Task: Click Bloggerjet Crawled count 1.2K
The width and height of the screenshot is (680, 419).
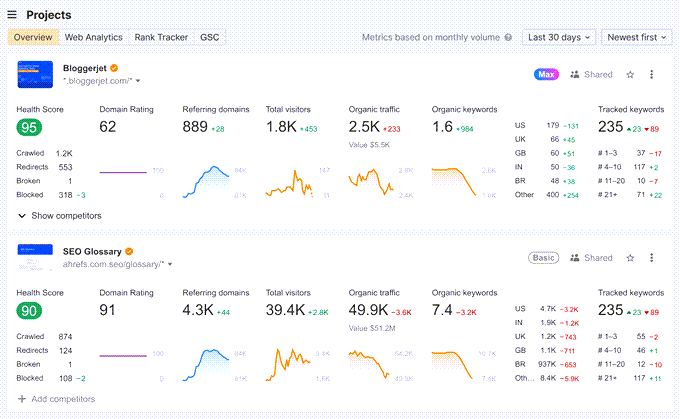Action: 64,153
